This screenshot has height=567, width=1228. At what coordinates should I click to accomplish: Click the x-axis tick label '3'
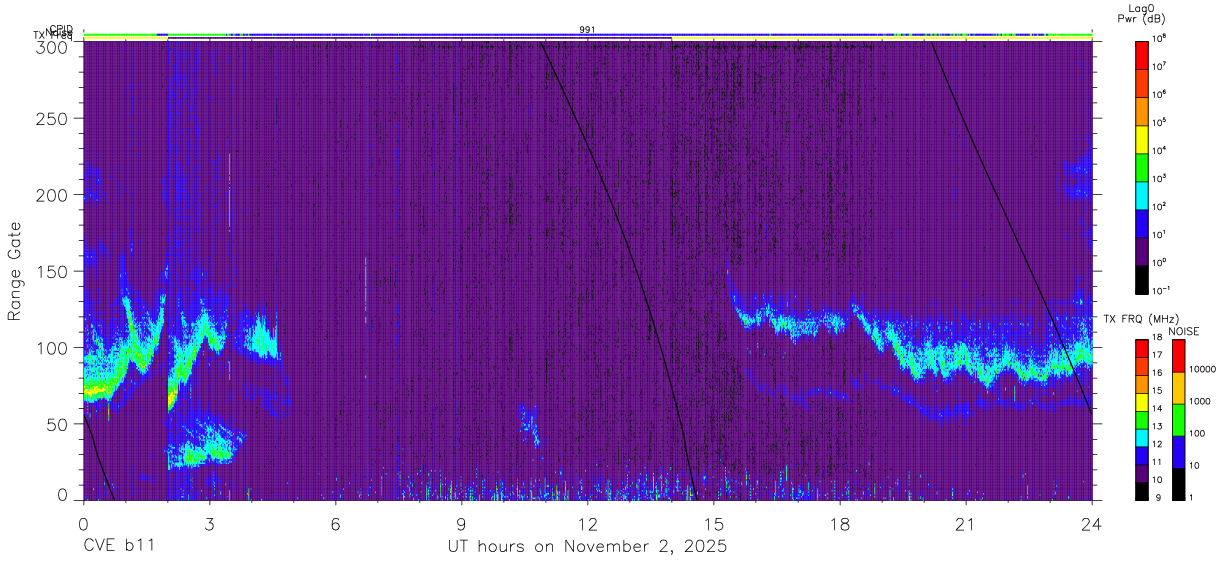point(209,524)
